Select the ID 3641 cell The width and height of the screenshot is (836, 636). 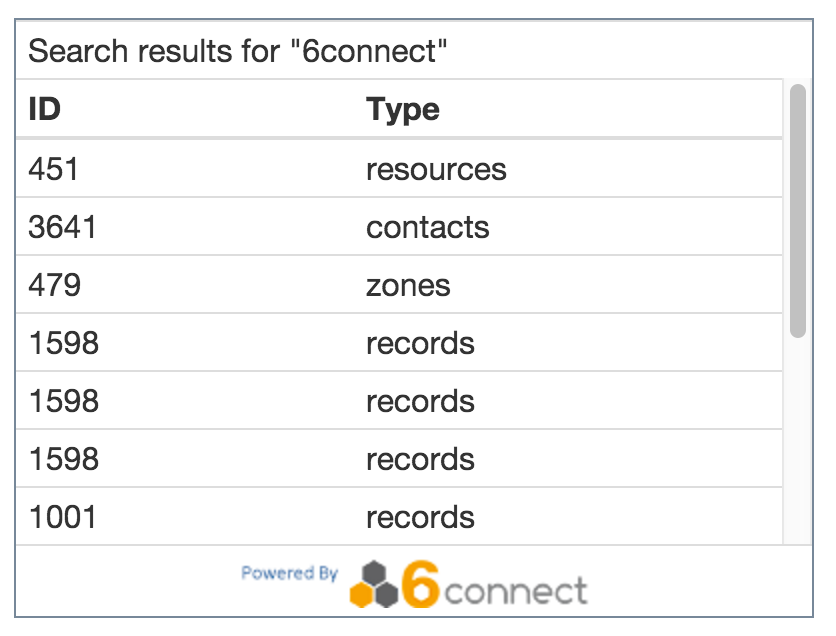point(63,227)
